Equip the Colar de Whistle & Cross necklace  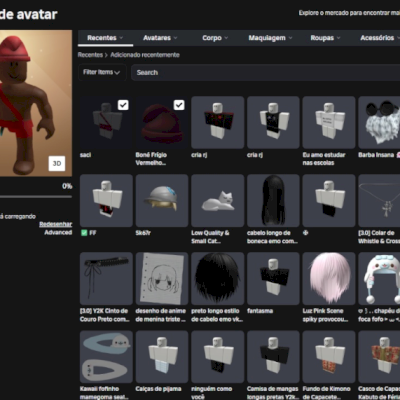pos(379,200)
